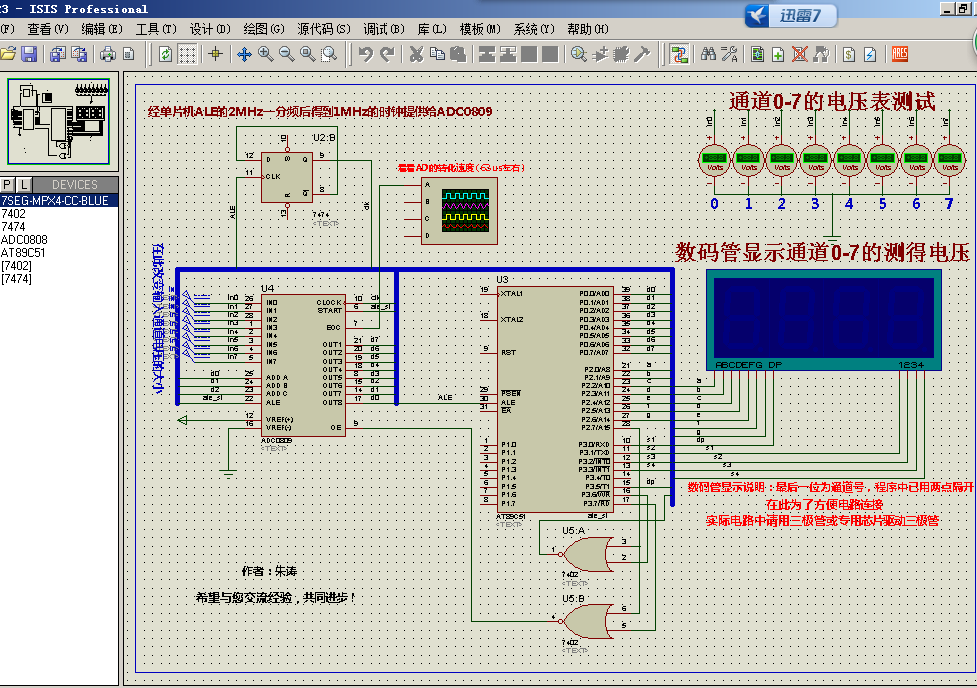Zoom to view entire sheet
This screenshot has width=977, height=688.
click(308, 54)
